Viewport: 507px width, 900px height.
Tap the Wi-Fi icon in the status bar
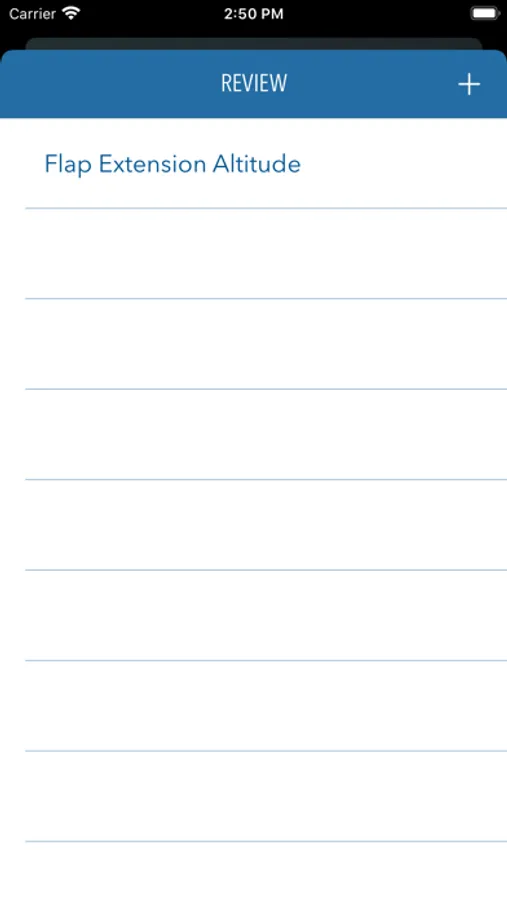point(71,13)
